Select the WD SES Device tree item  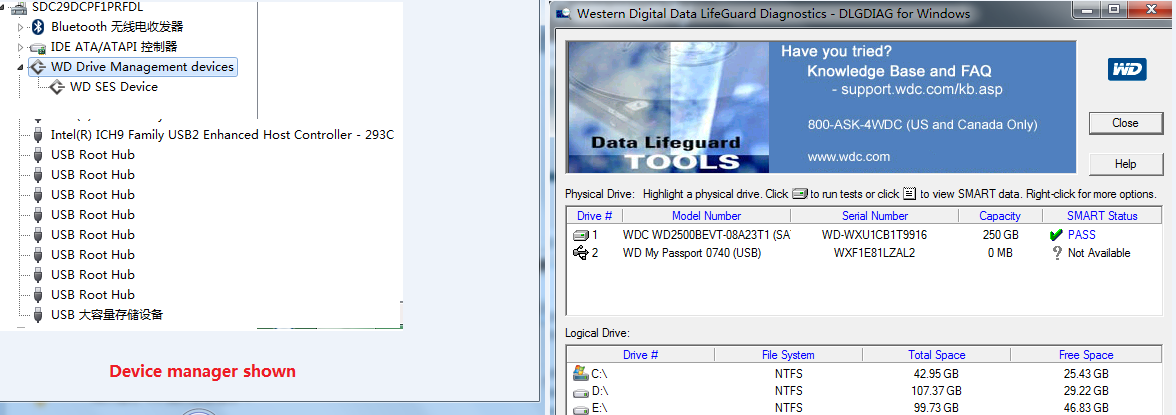point(114,87)
